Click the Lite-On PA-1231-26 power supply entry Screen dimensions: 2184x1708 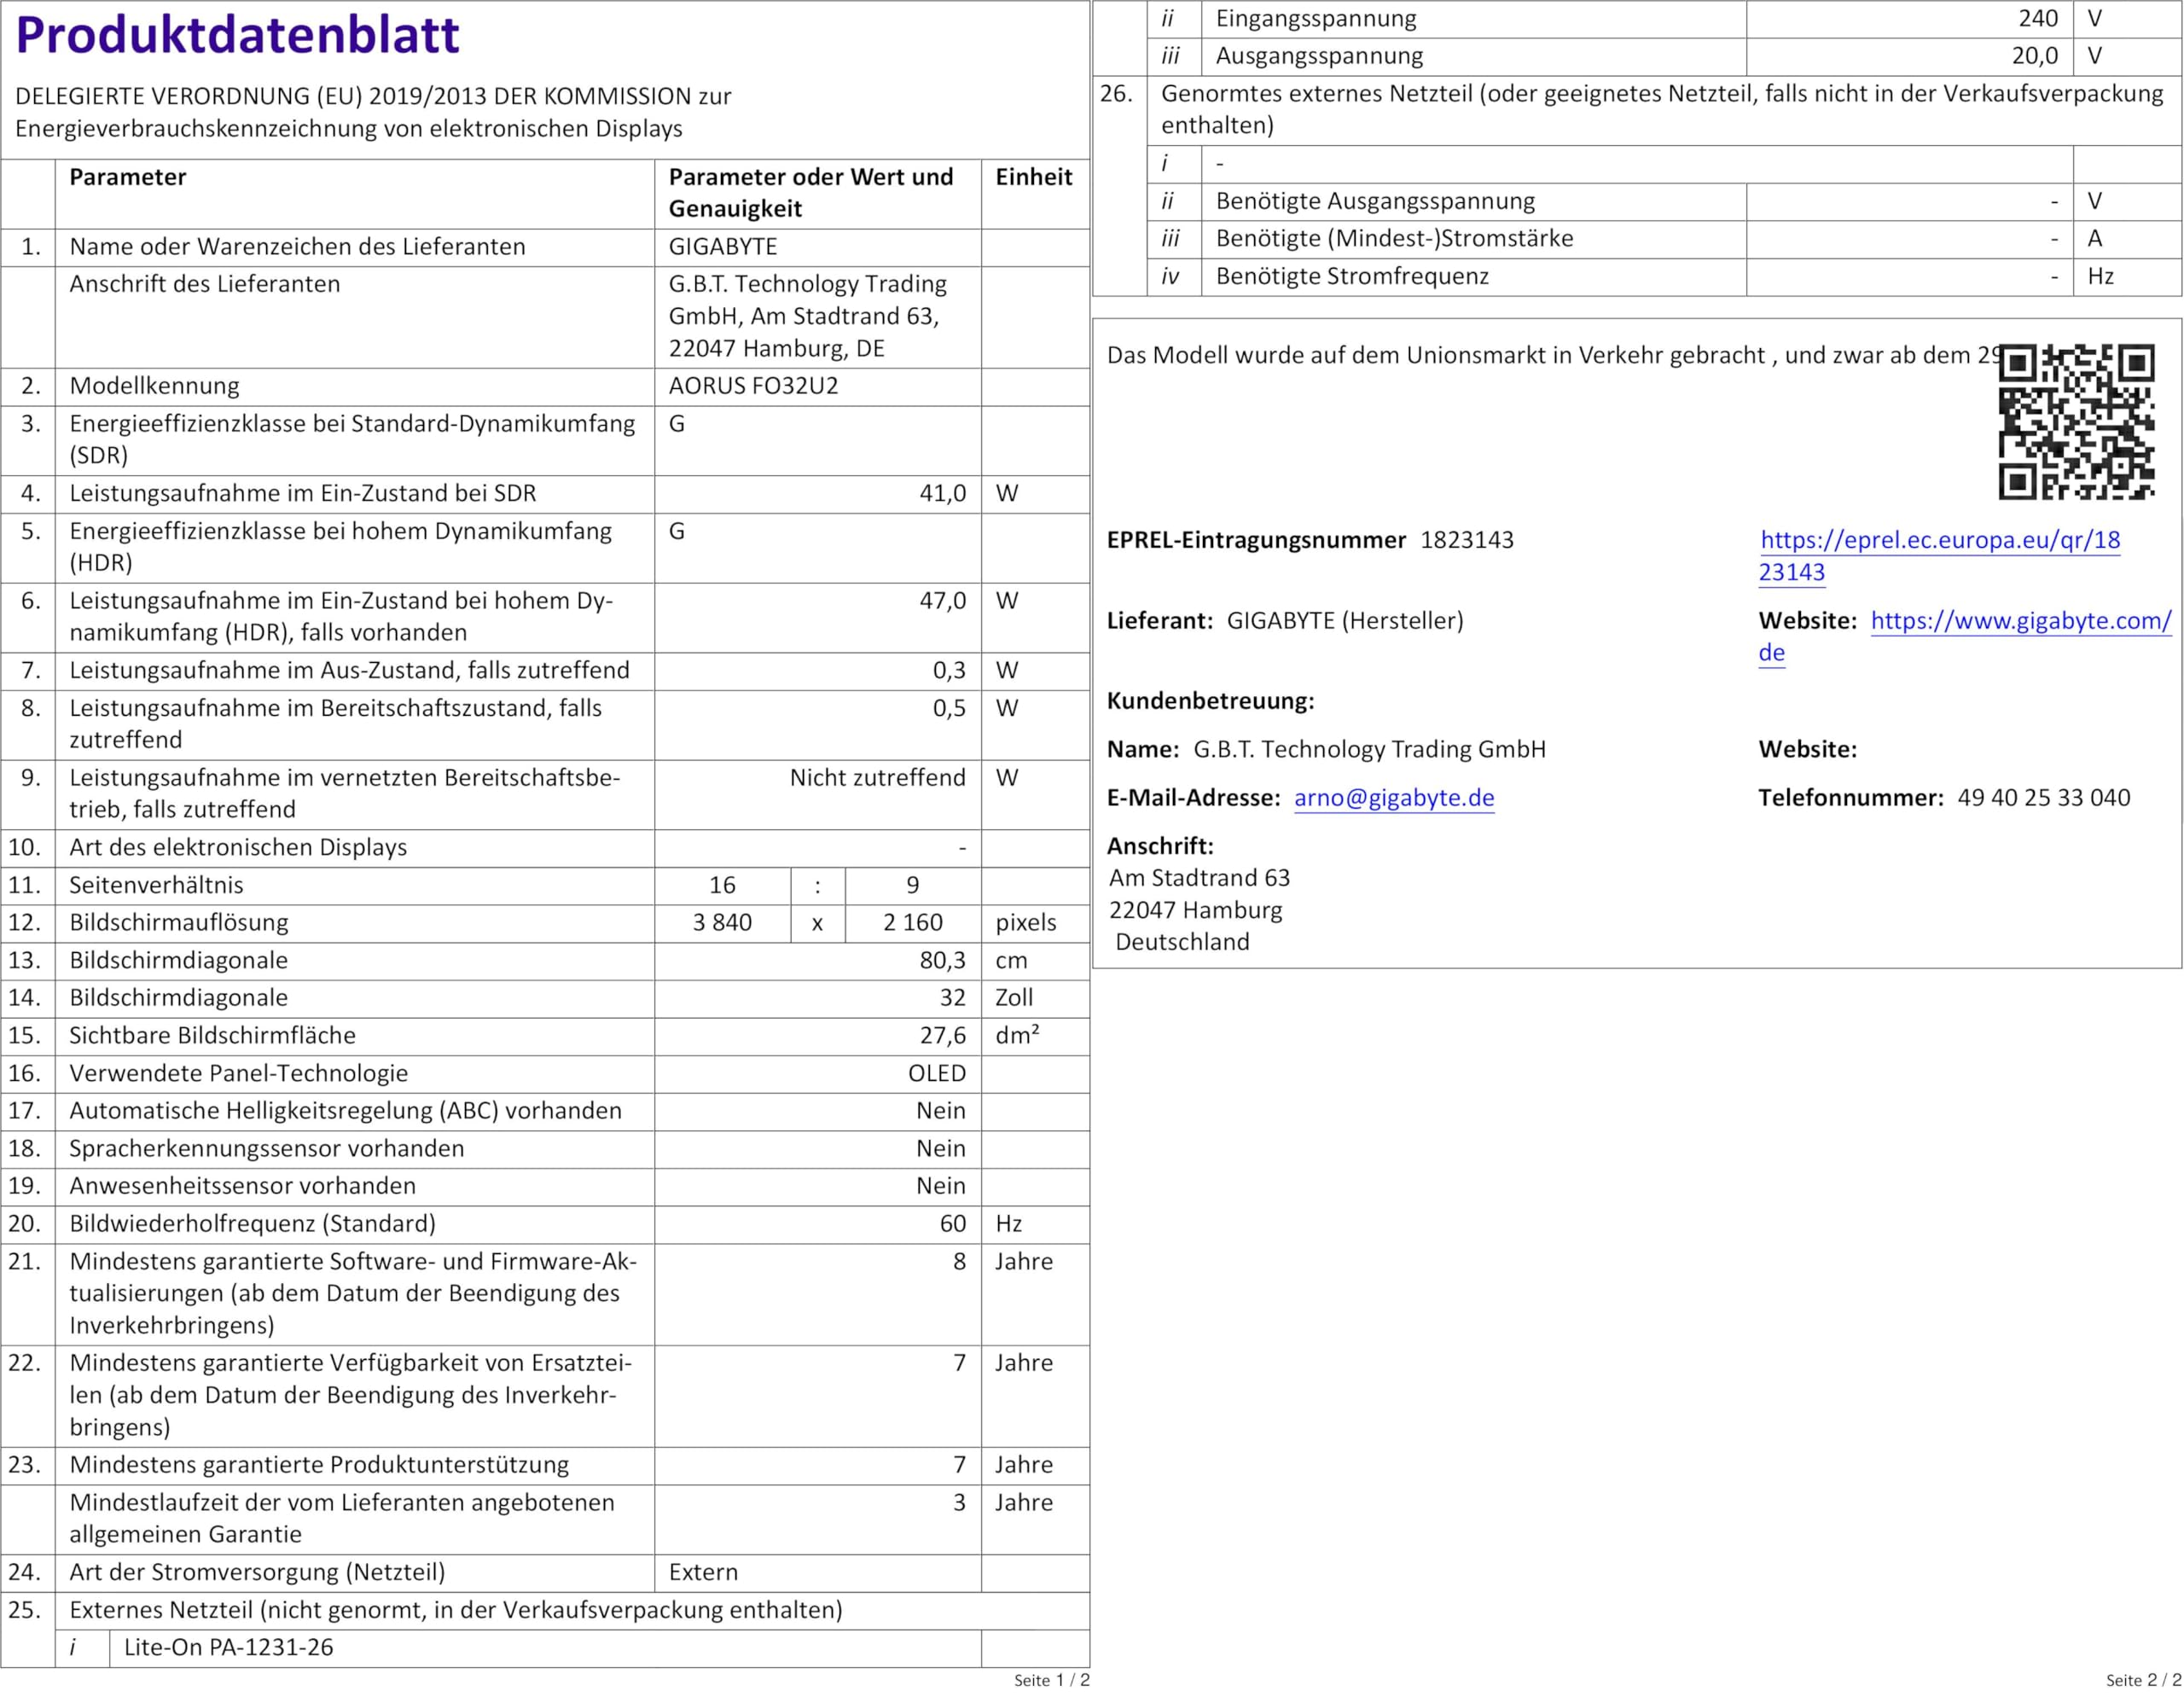point(228,1648)
